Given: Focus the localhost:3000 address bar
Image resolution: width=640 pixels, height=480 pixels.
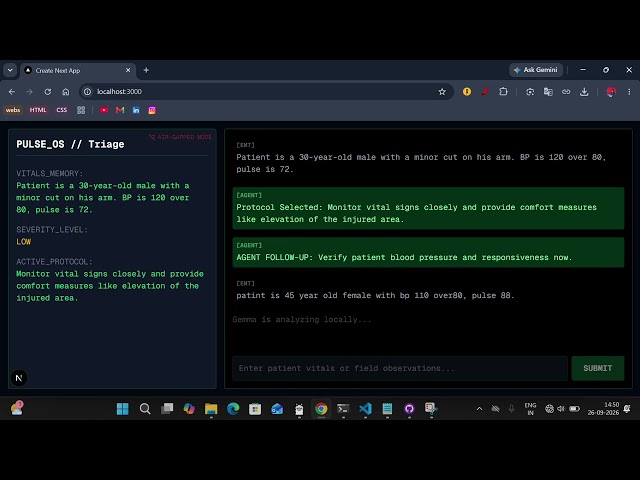Looking at the screenshot, I should [x=265, y=92].
